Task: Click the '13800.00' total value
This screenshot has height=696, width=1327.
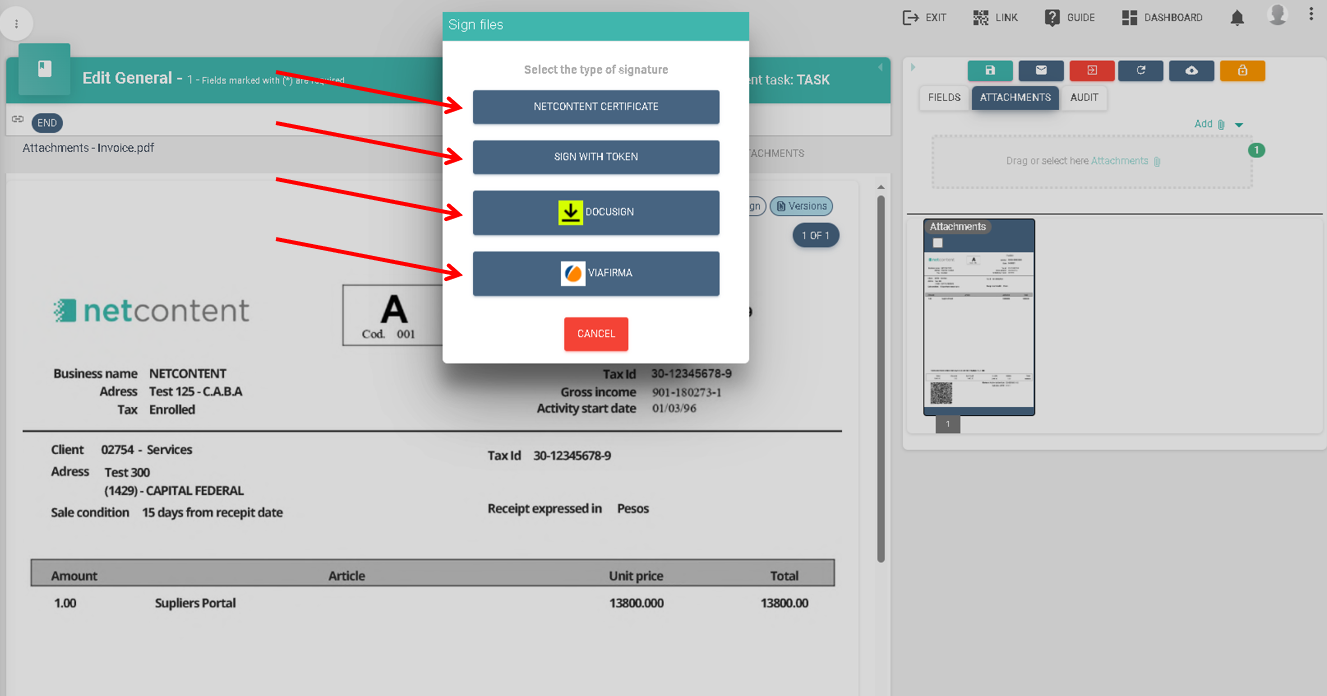Action: 784,603
